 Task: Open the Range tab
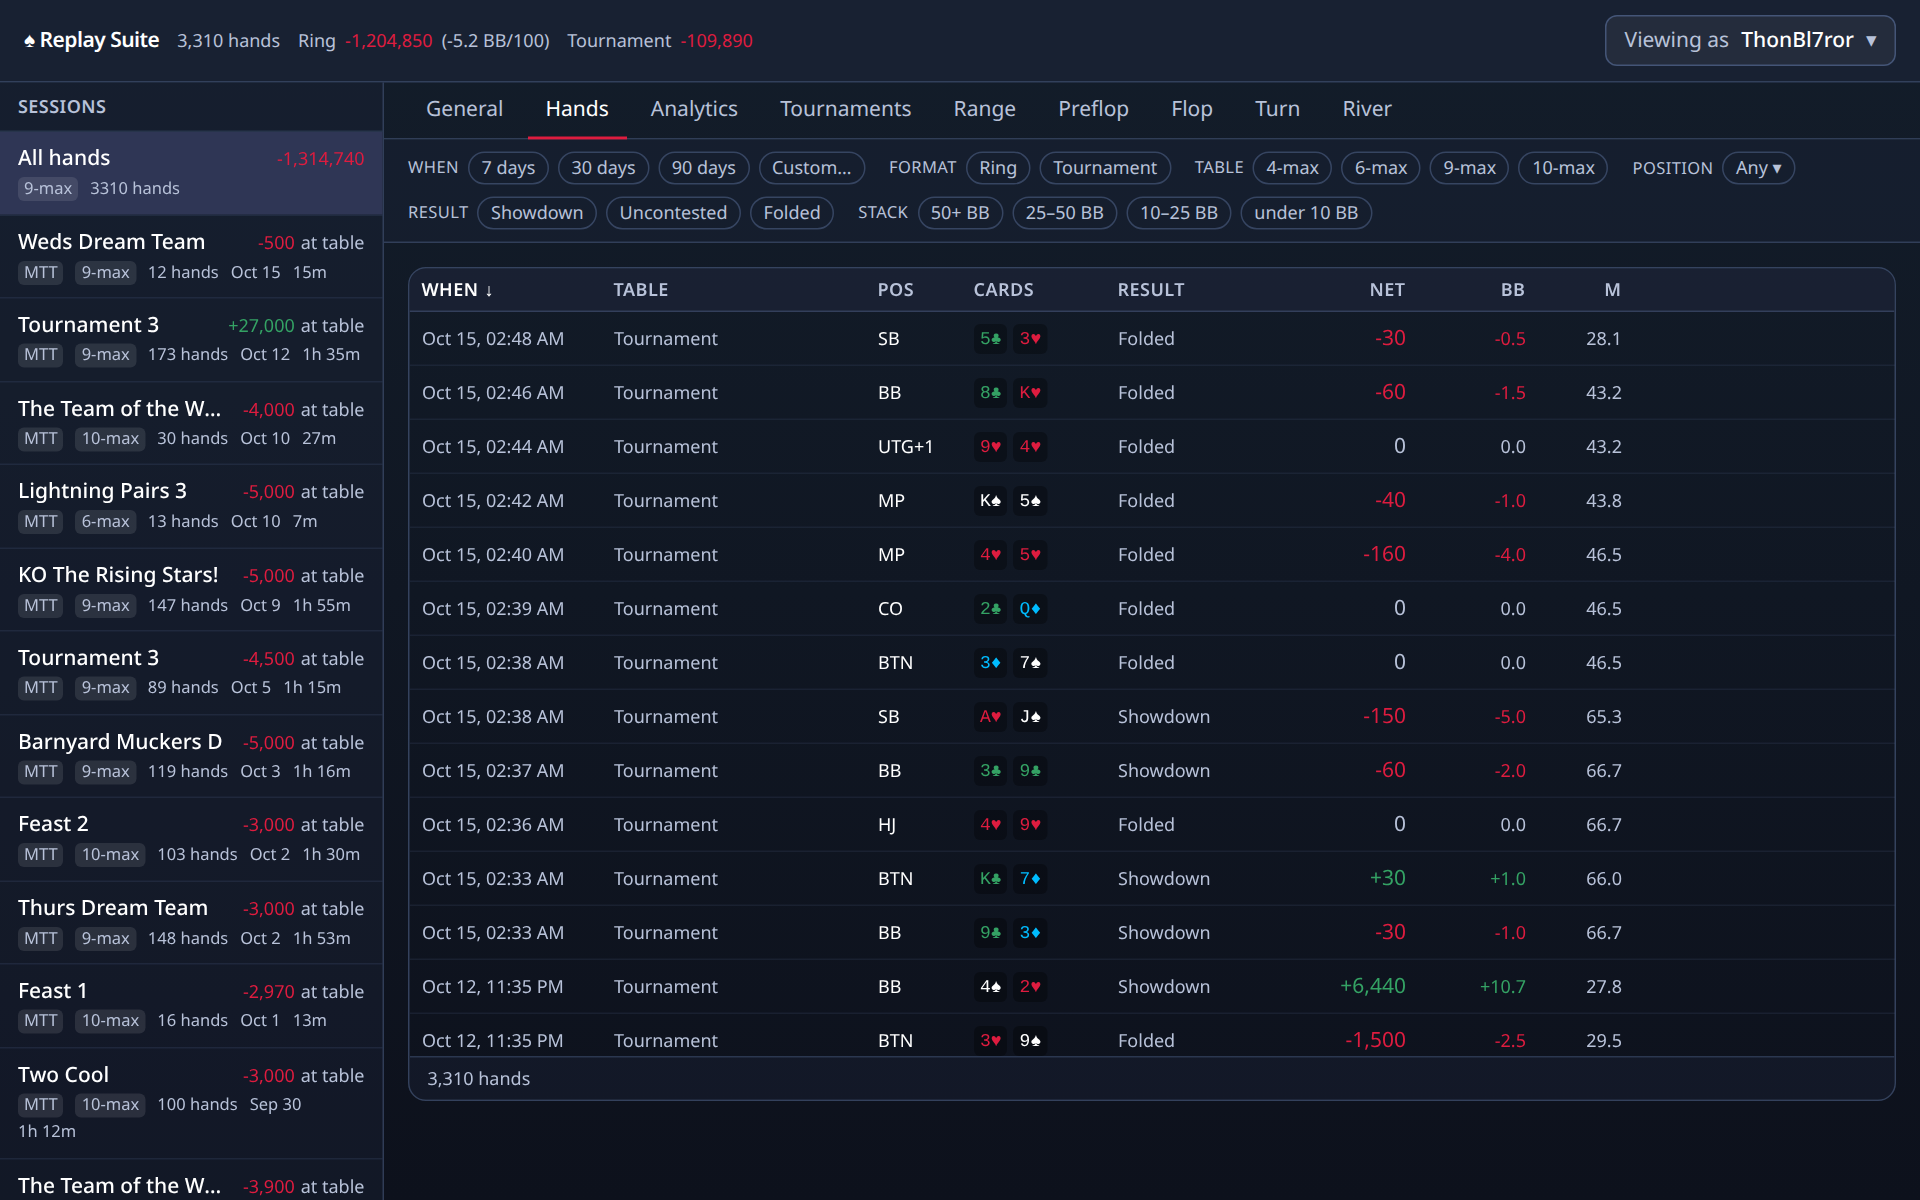point(984,109)
